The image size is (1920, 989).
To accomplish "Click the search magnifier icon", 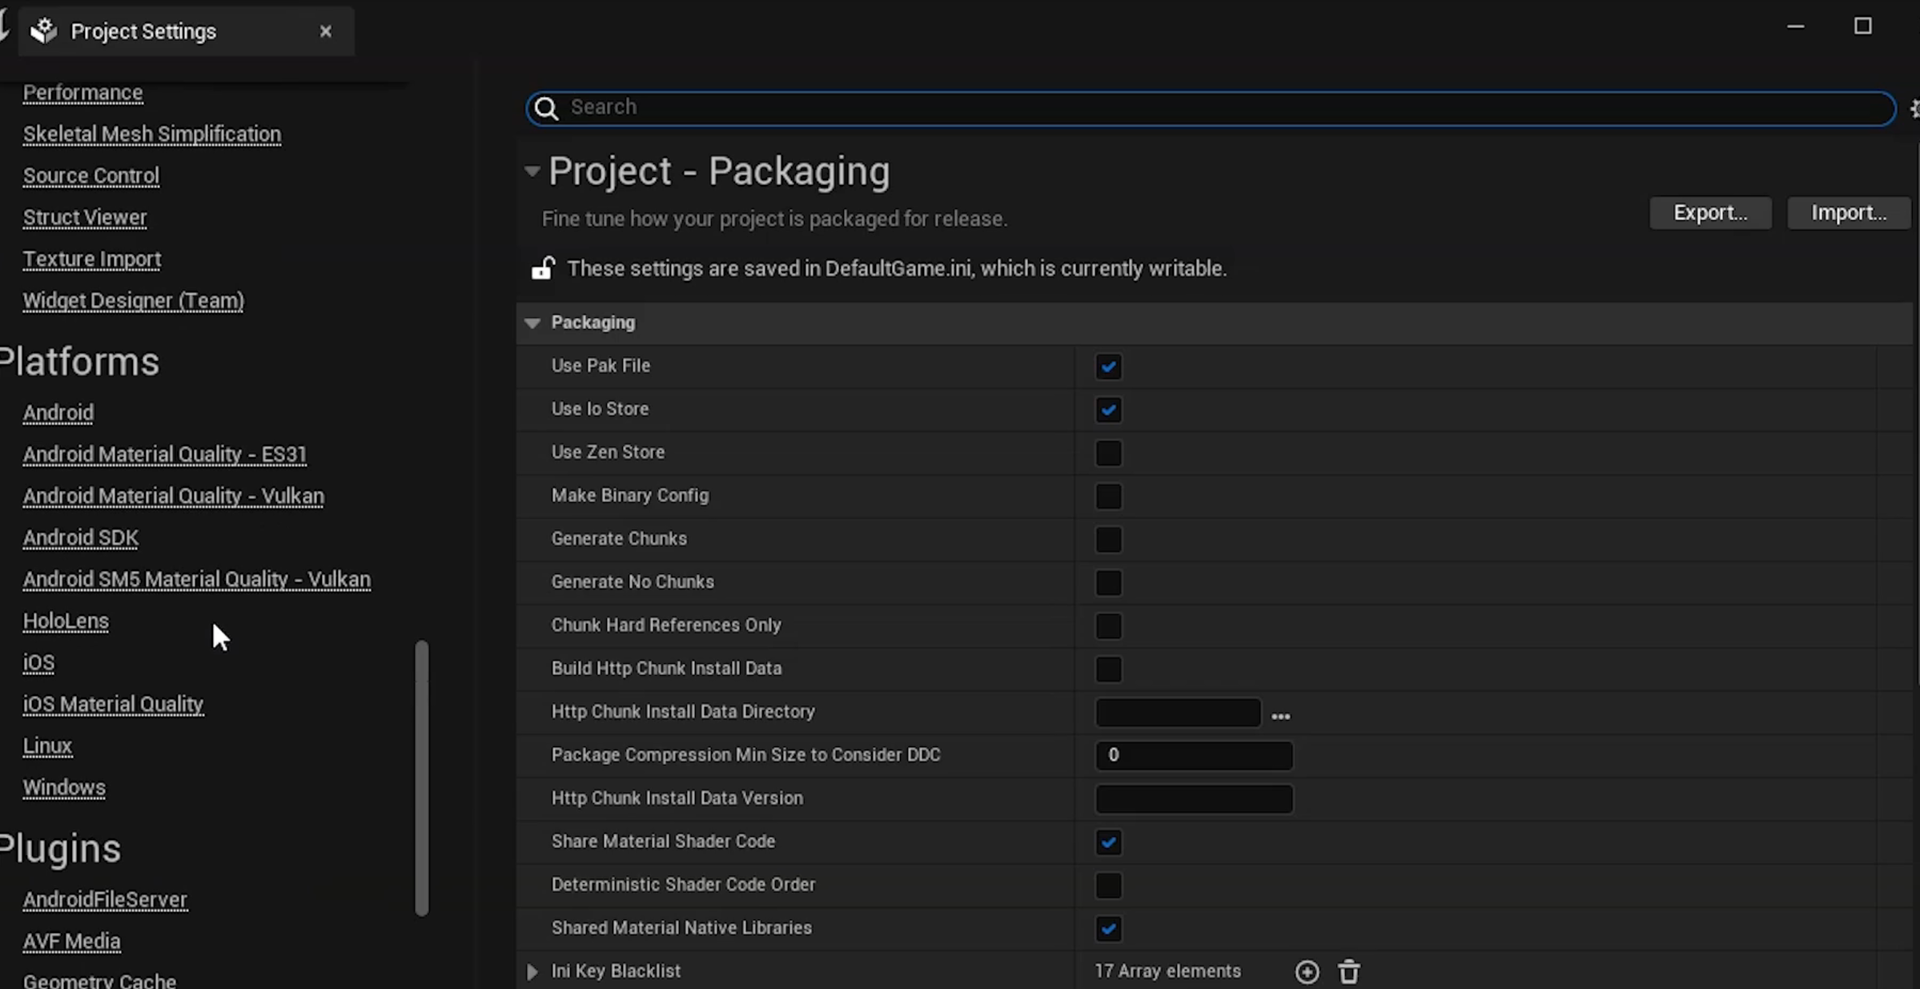I will [x=547, y=108].
